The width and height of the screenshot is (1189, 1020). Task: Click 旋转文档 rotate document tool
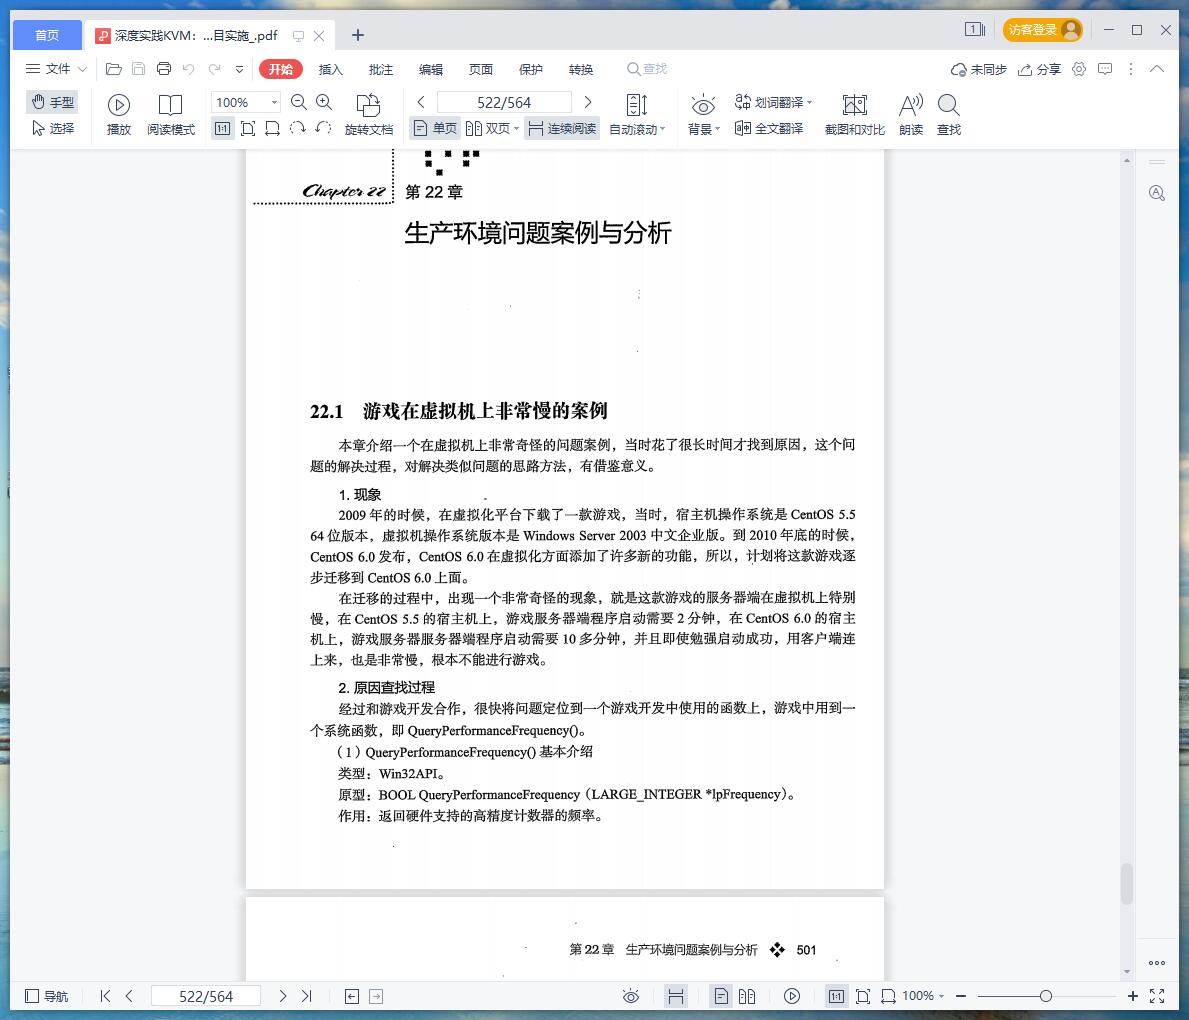(369, 115)
